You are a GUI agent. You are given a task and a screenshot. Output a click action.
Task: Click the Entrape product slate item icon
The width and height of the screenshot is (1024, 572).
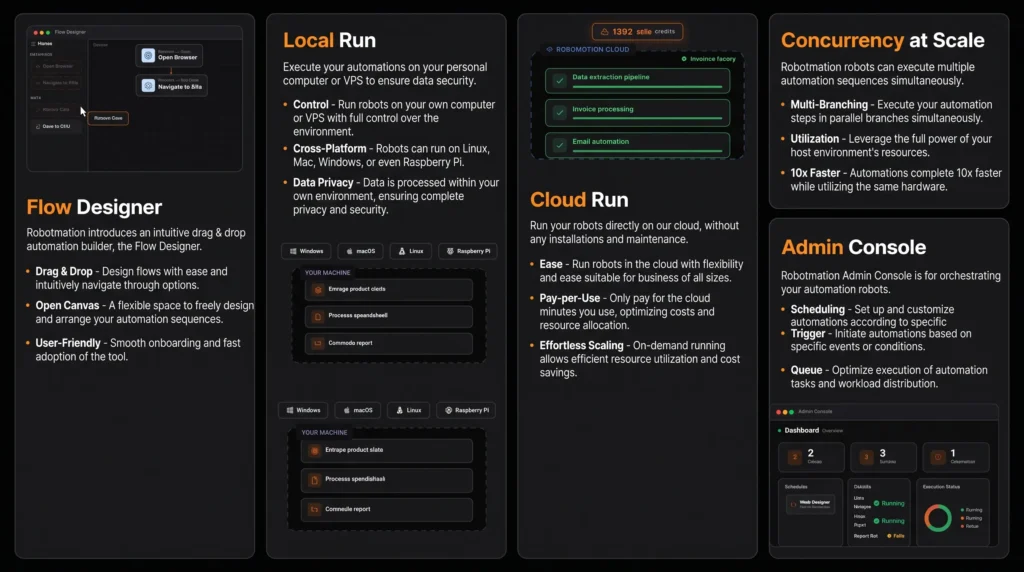coord(315,450)
